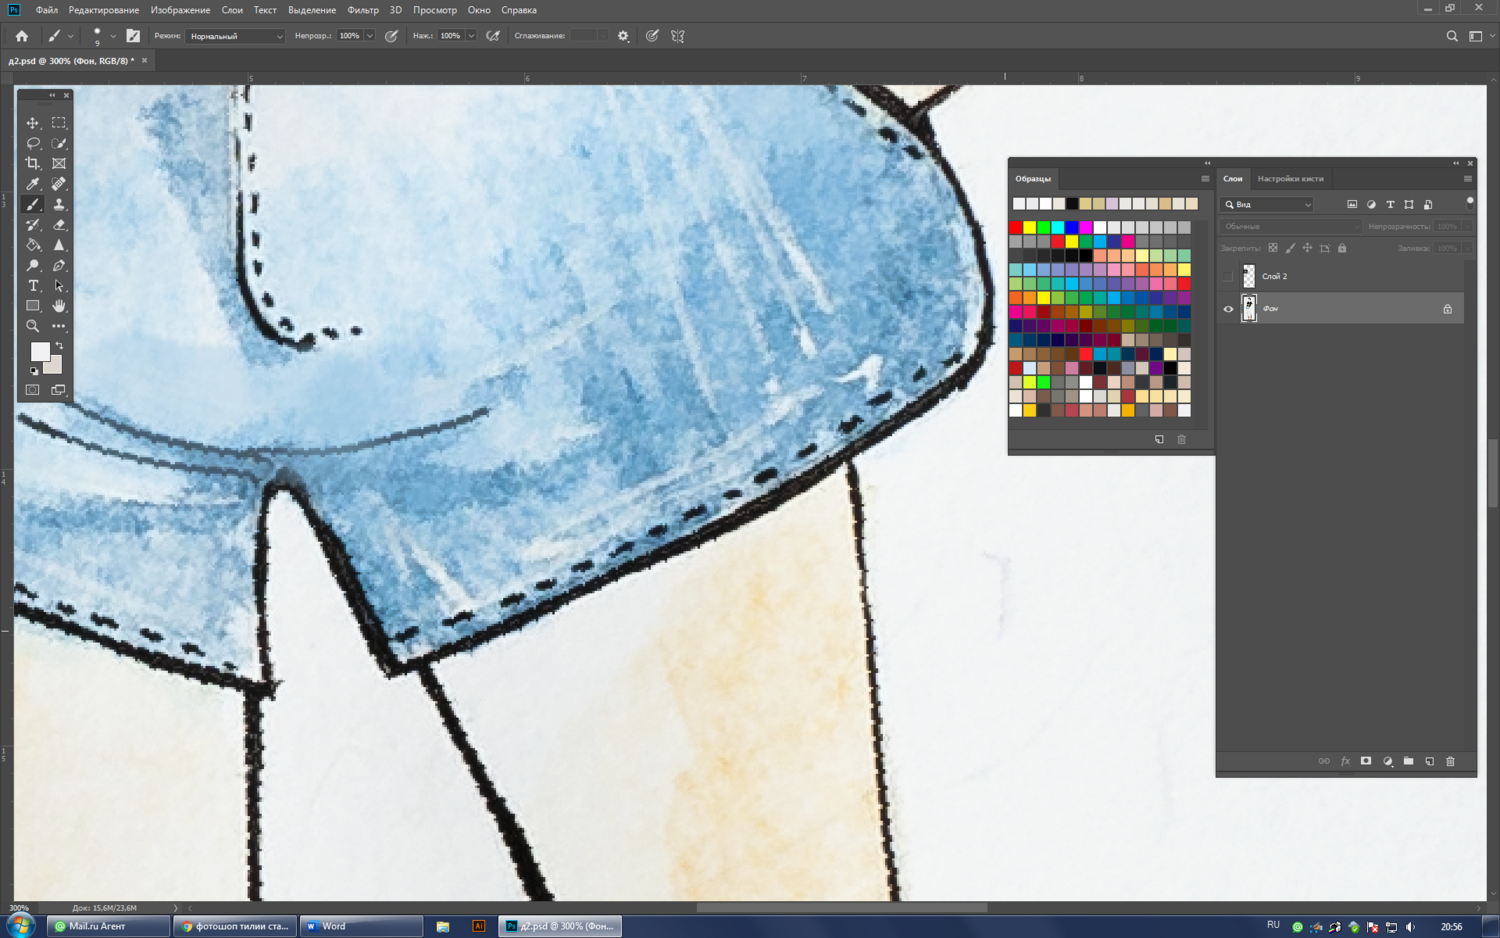Enable airbrush-style build-up

tap(493, 36)
